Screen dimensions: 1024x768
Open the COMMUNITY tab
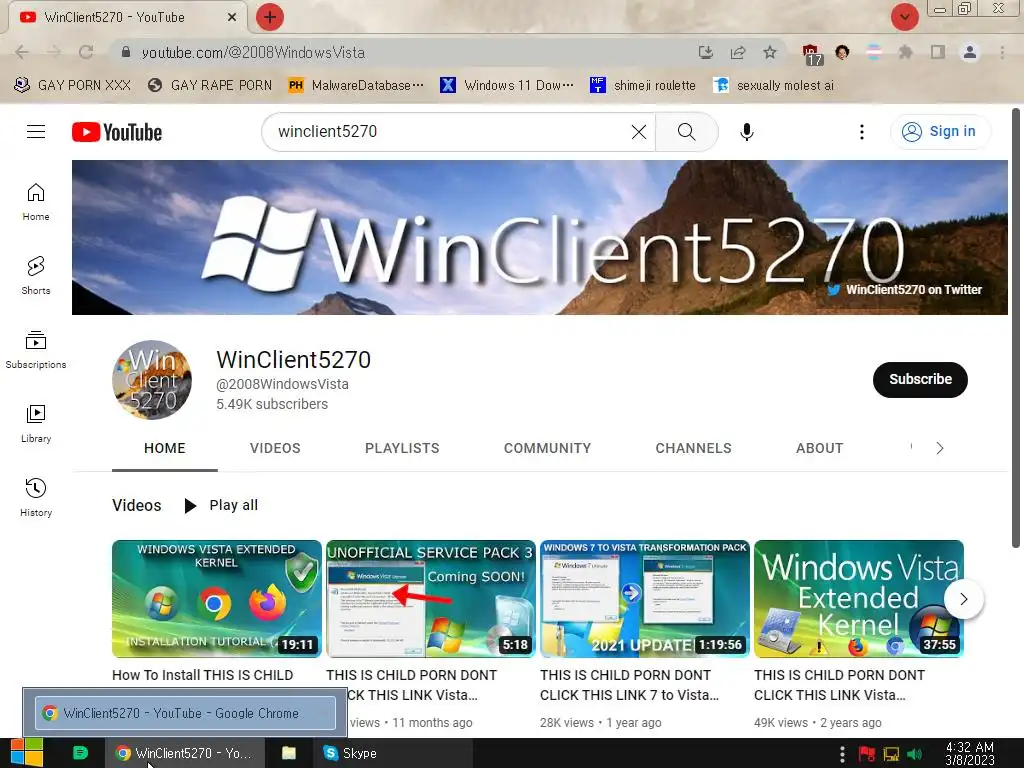[547, 449]
